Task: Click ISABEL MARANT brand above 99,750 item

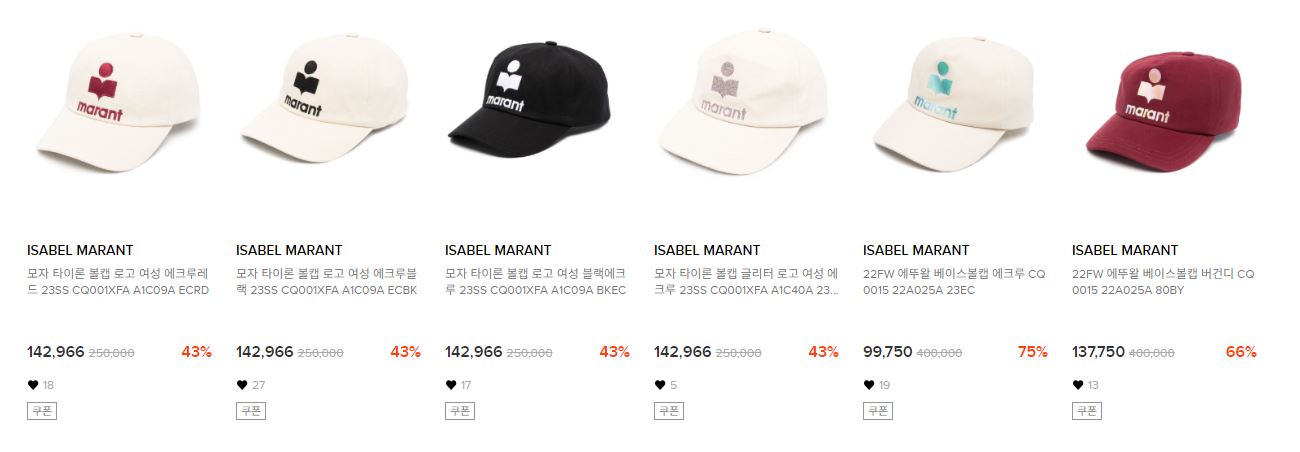Action: [916, 250]
